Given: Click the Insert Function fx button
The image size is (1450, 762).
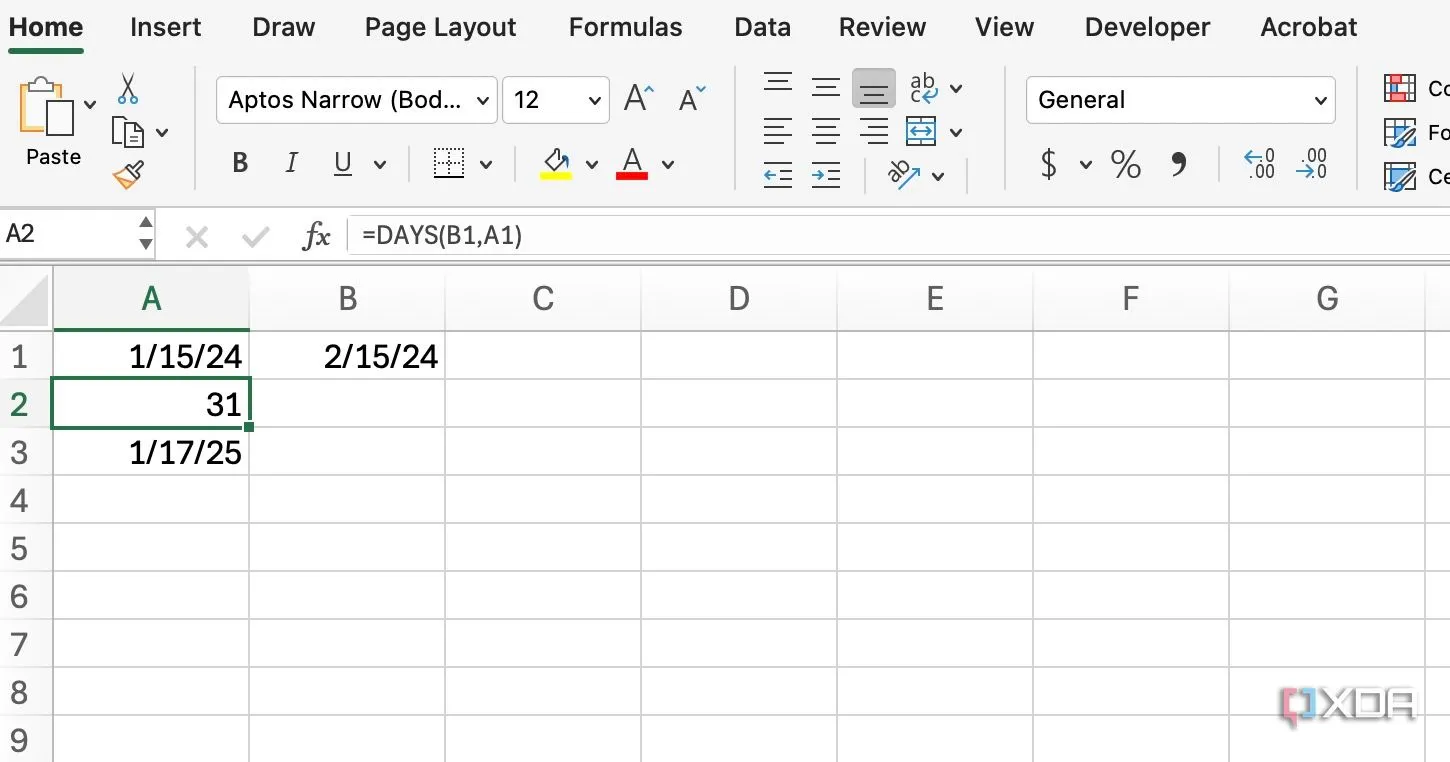Looking at the screenshot, I should tap(316, 236).
